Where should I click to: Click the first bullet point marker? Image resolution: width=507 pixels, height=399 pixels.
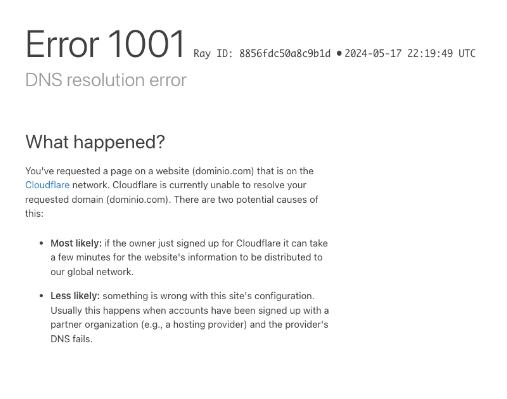[41, 243]
